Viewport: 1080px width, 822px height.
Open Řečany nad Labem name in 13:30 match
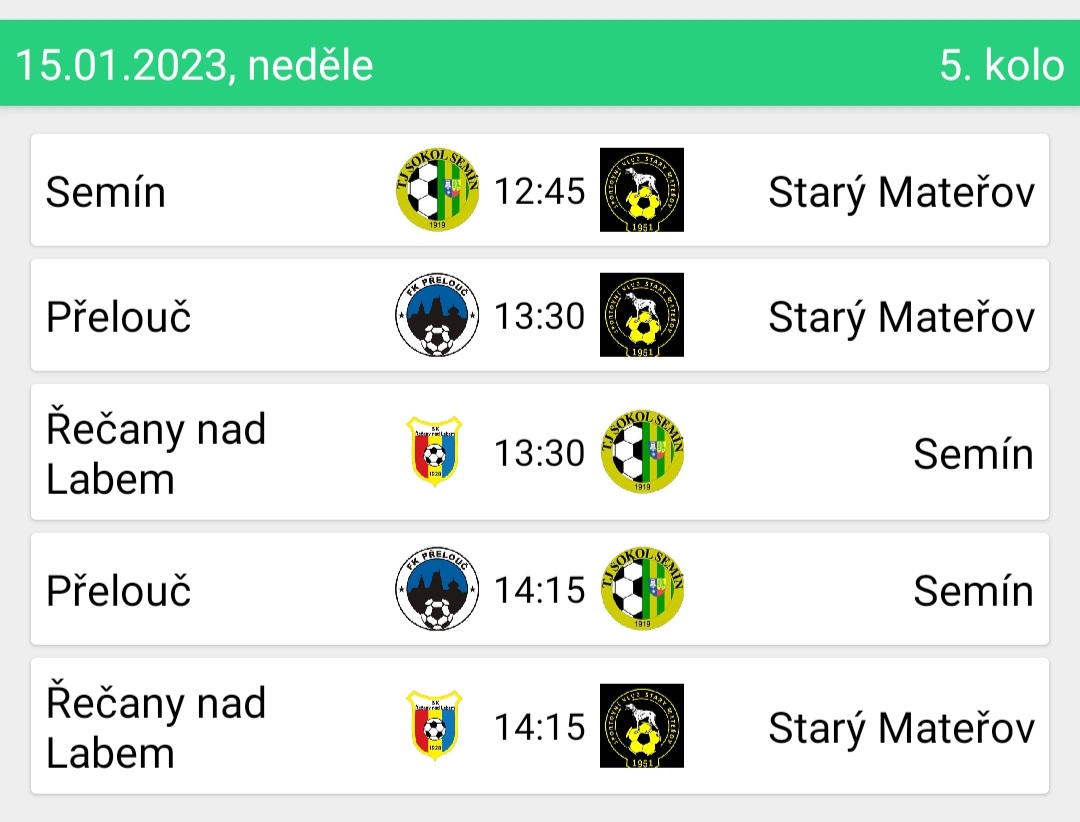click(x=156, y=453)
